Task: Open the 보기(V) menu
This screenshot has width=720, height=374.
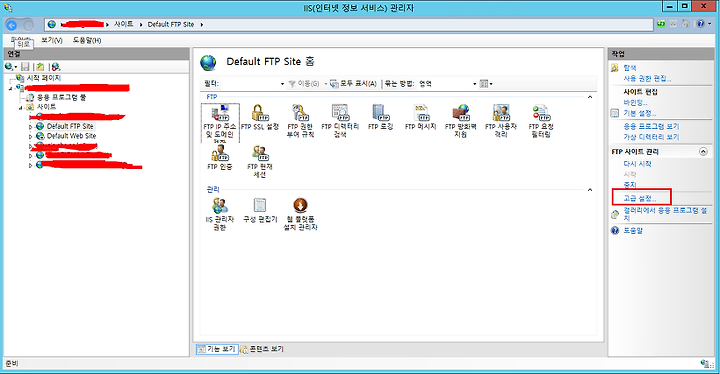Action: pos(51,40)
